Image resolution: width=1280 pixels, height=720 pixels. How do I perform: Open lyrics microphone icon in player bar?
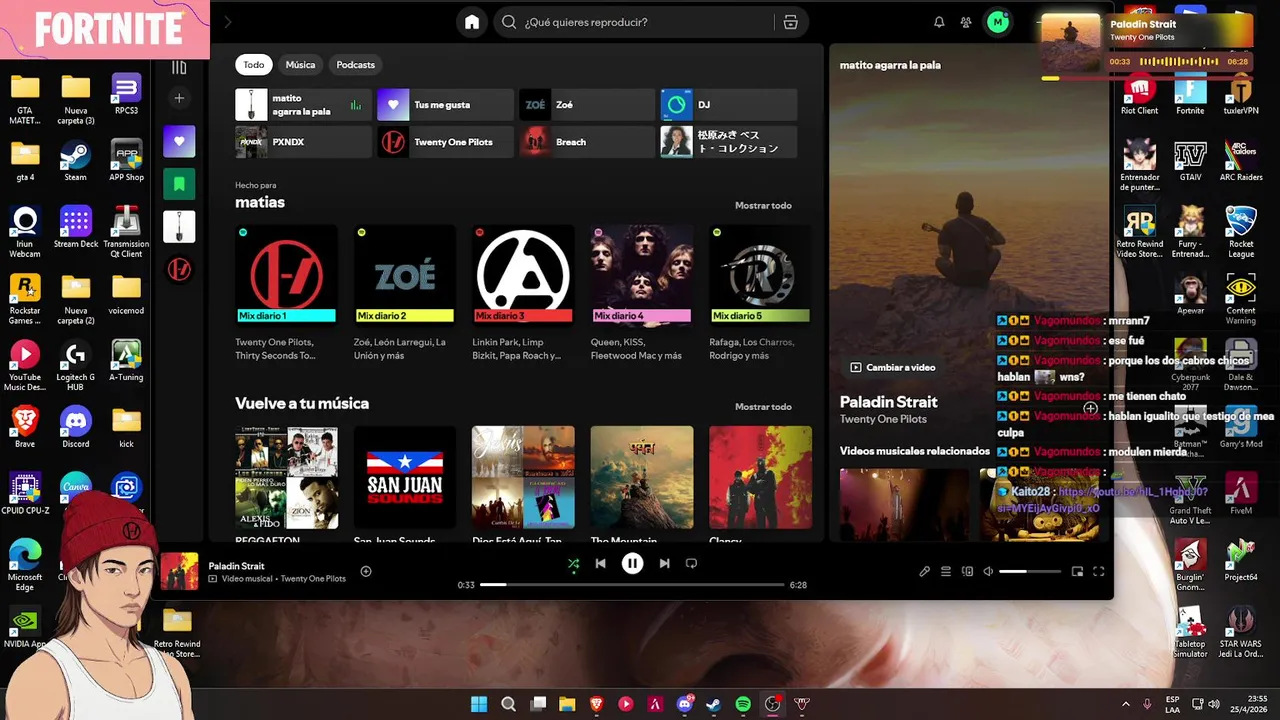924,572
